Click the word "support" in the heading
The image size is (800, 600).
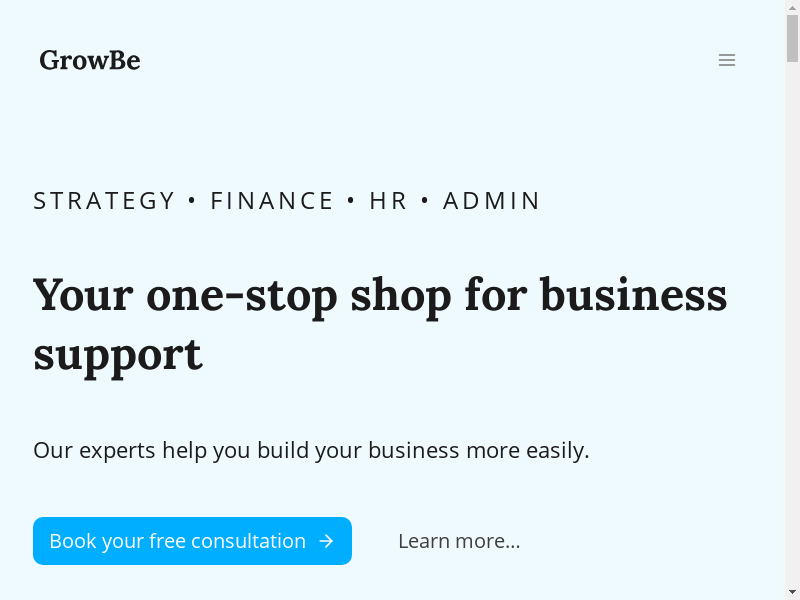118,354
